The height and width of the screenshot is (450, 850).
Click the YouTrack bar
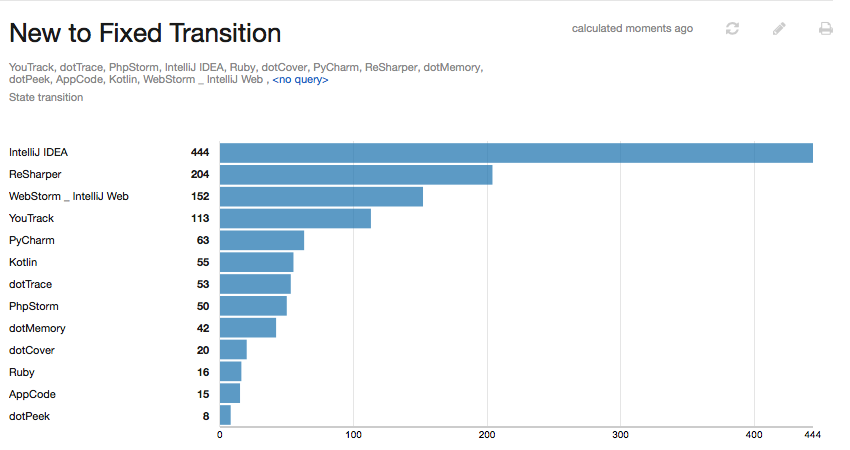(295, 219)
